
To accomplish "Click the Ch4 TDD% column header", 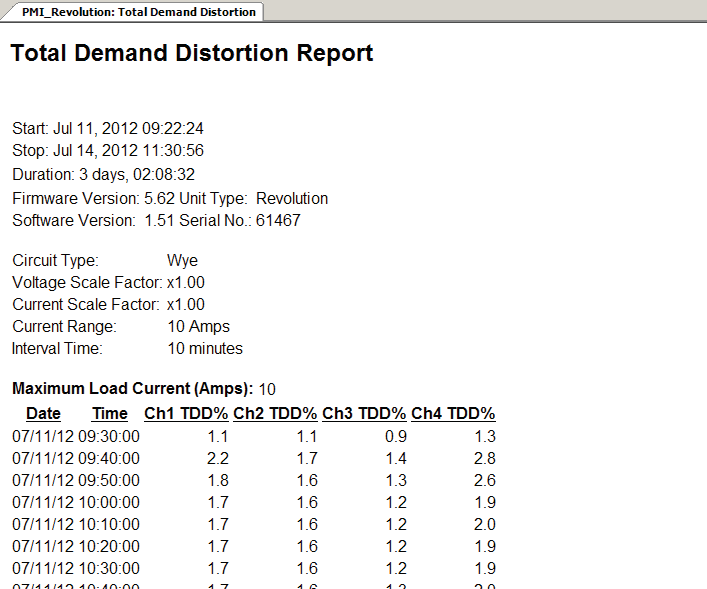I will click(453, 414).
